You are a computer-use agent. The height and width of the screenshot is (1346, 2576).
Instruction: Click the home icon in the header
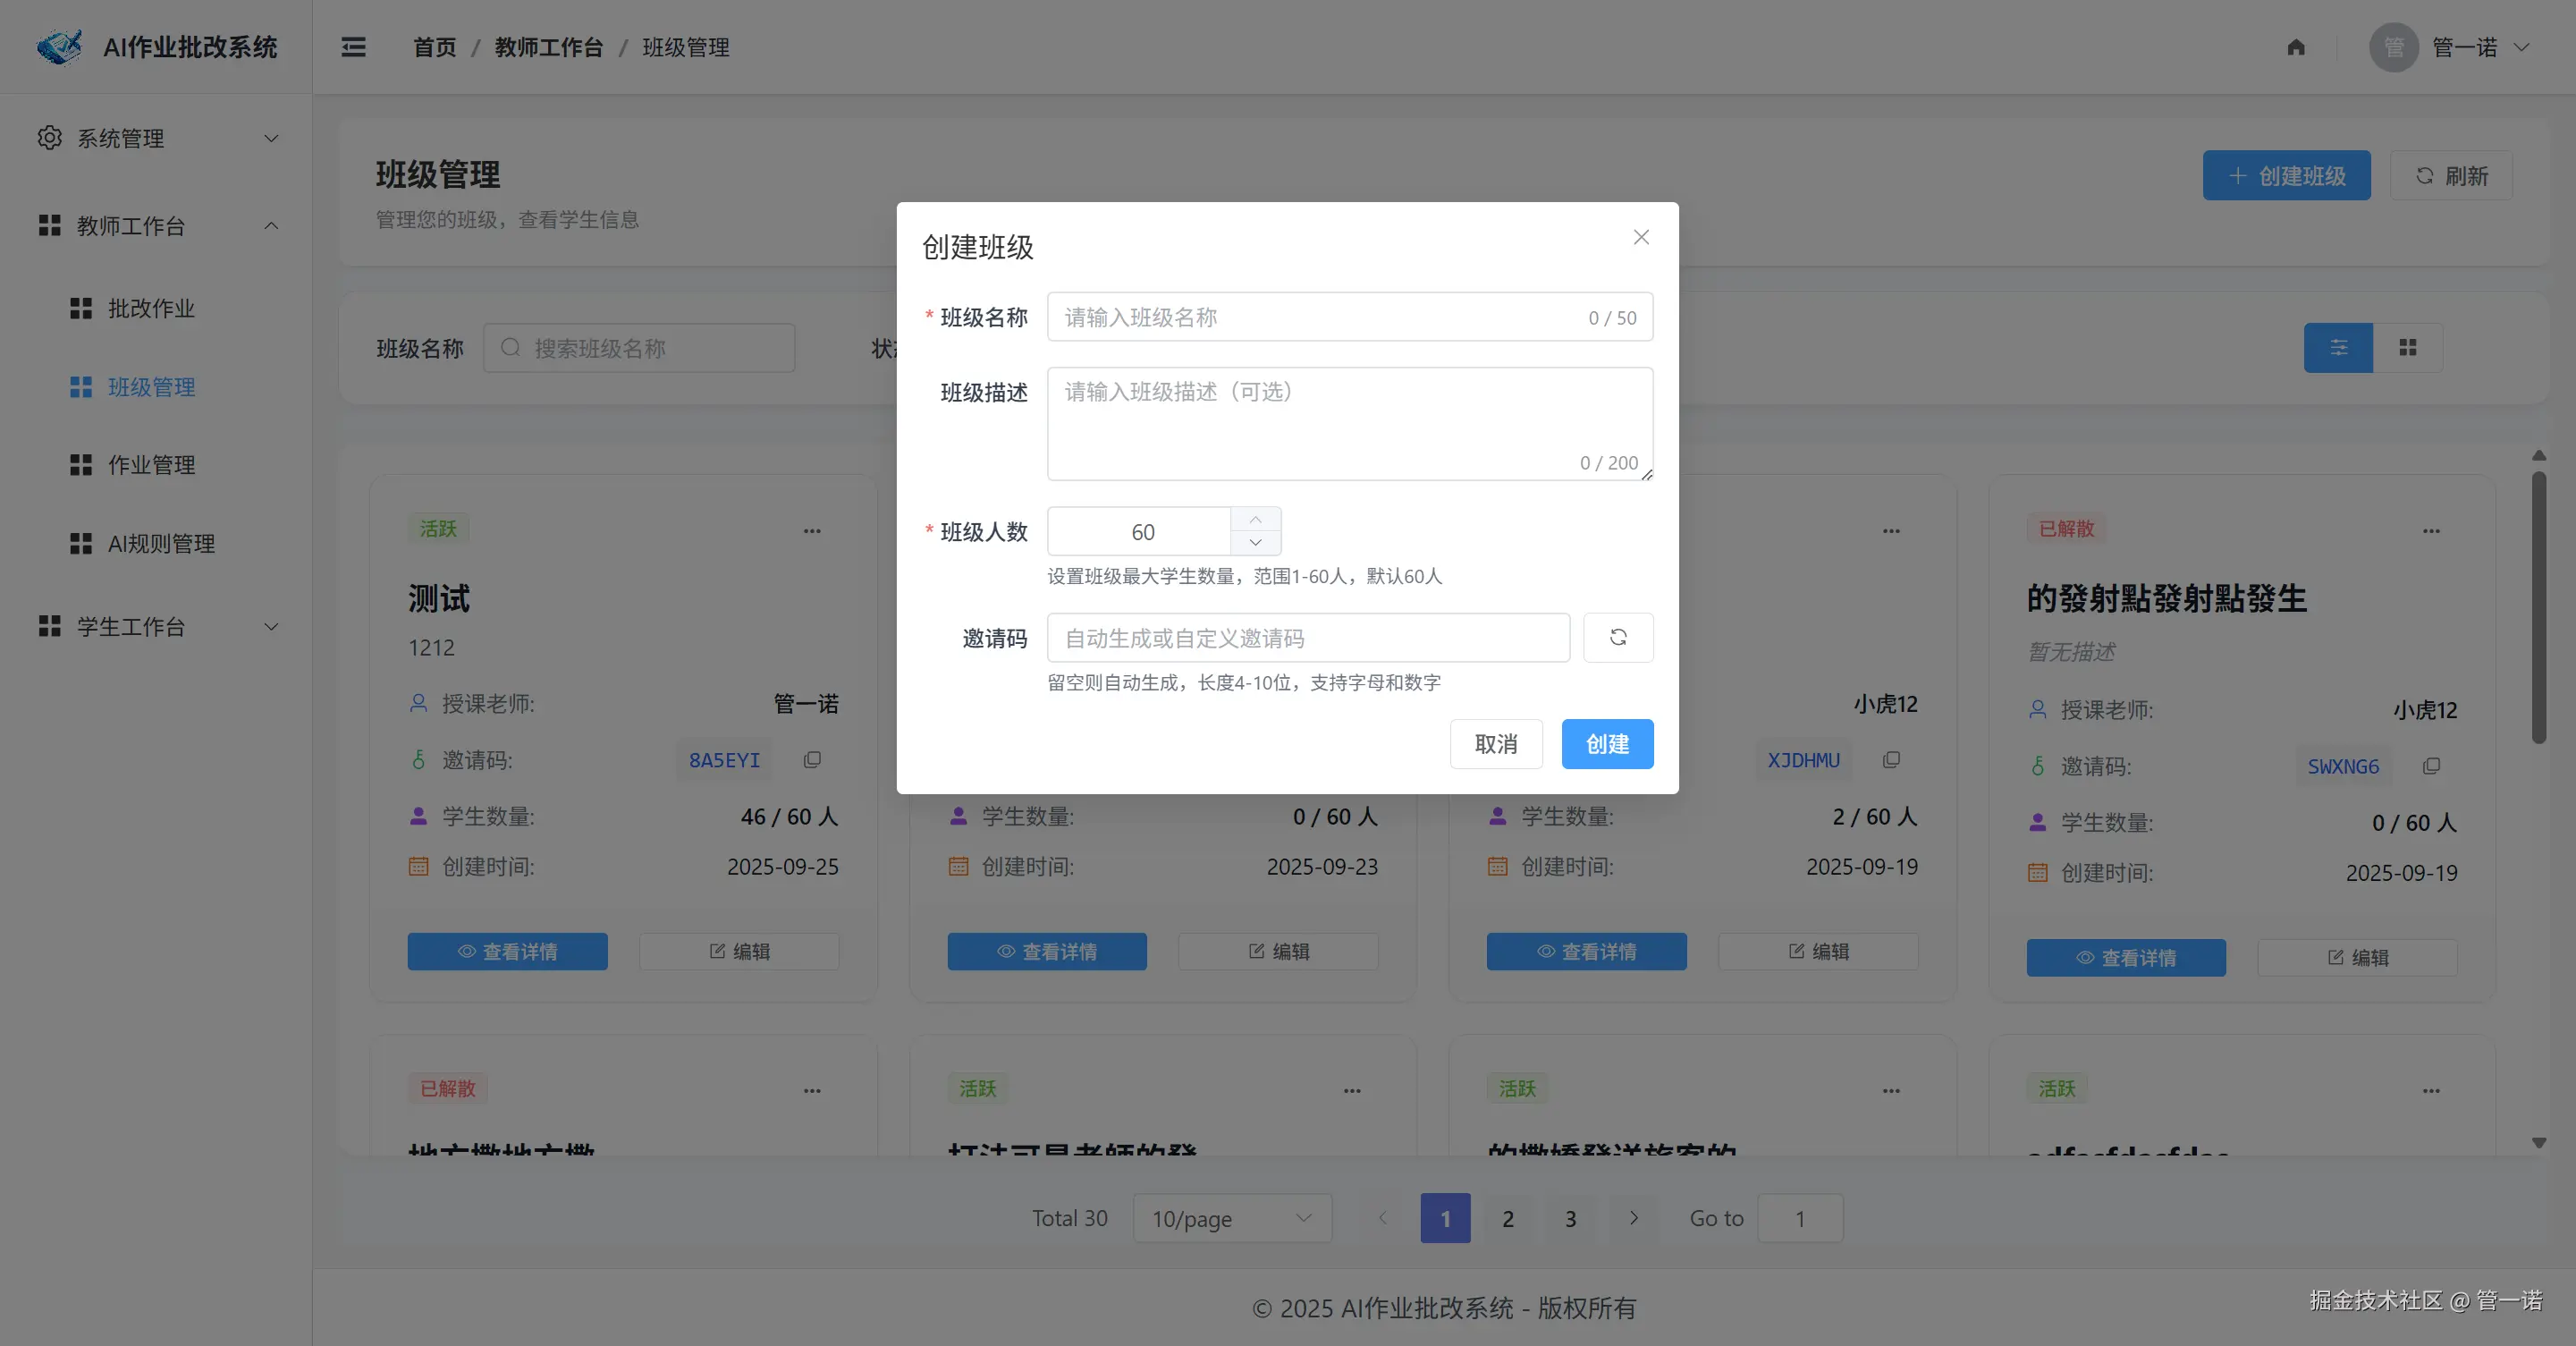(x=2295, y=47)
